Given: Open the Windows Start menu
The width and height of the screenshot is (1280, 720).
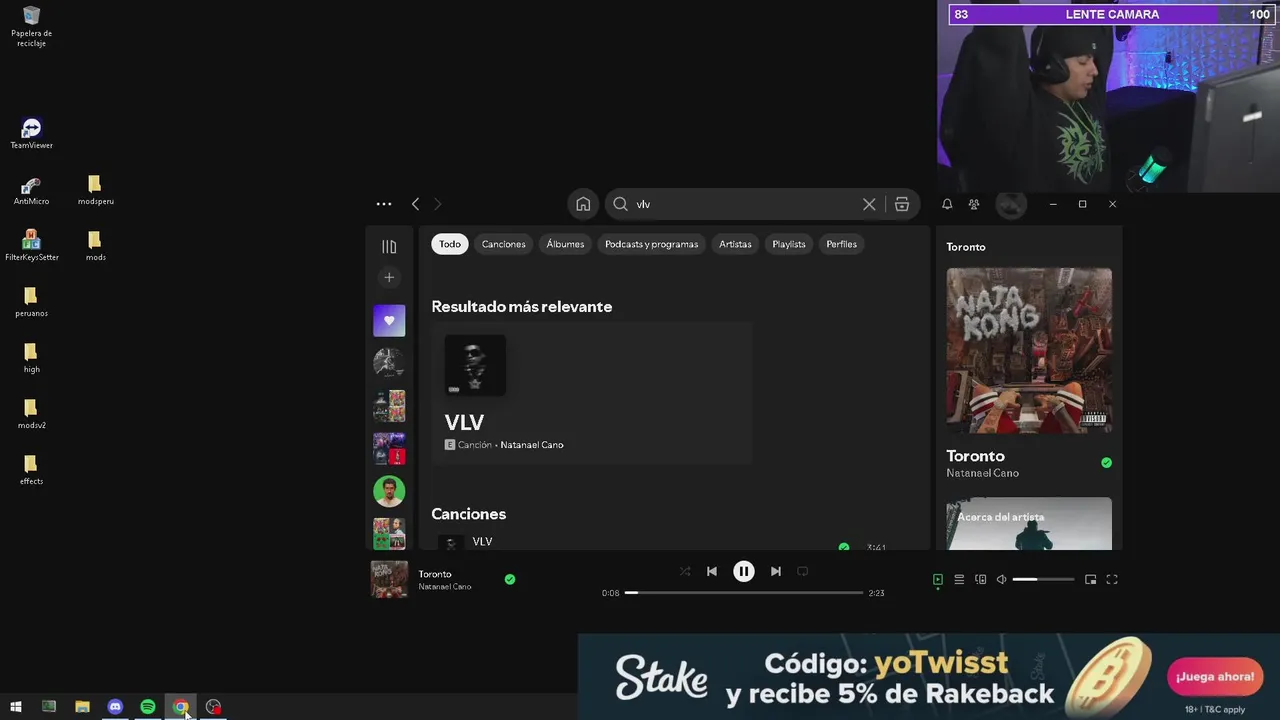Looking at the screenshot, I should (x=15, y=707).
